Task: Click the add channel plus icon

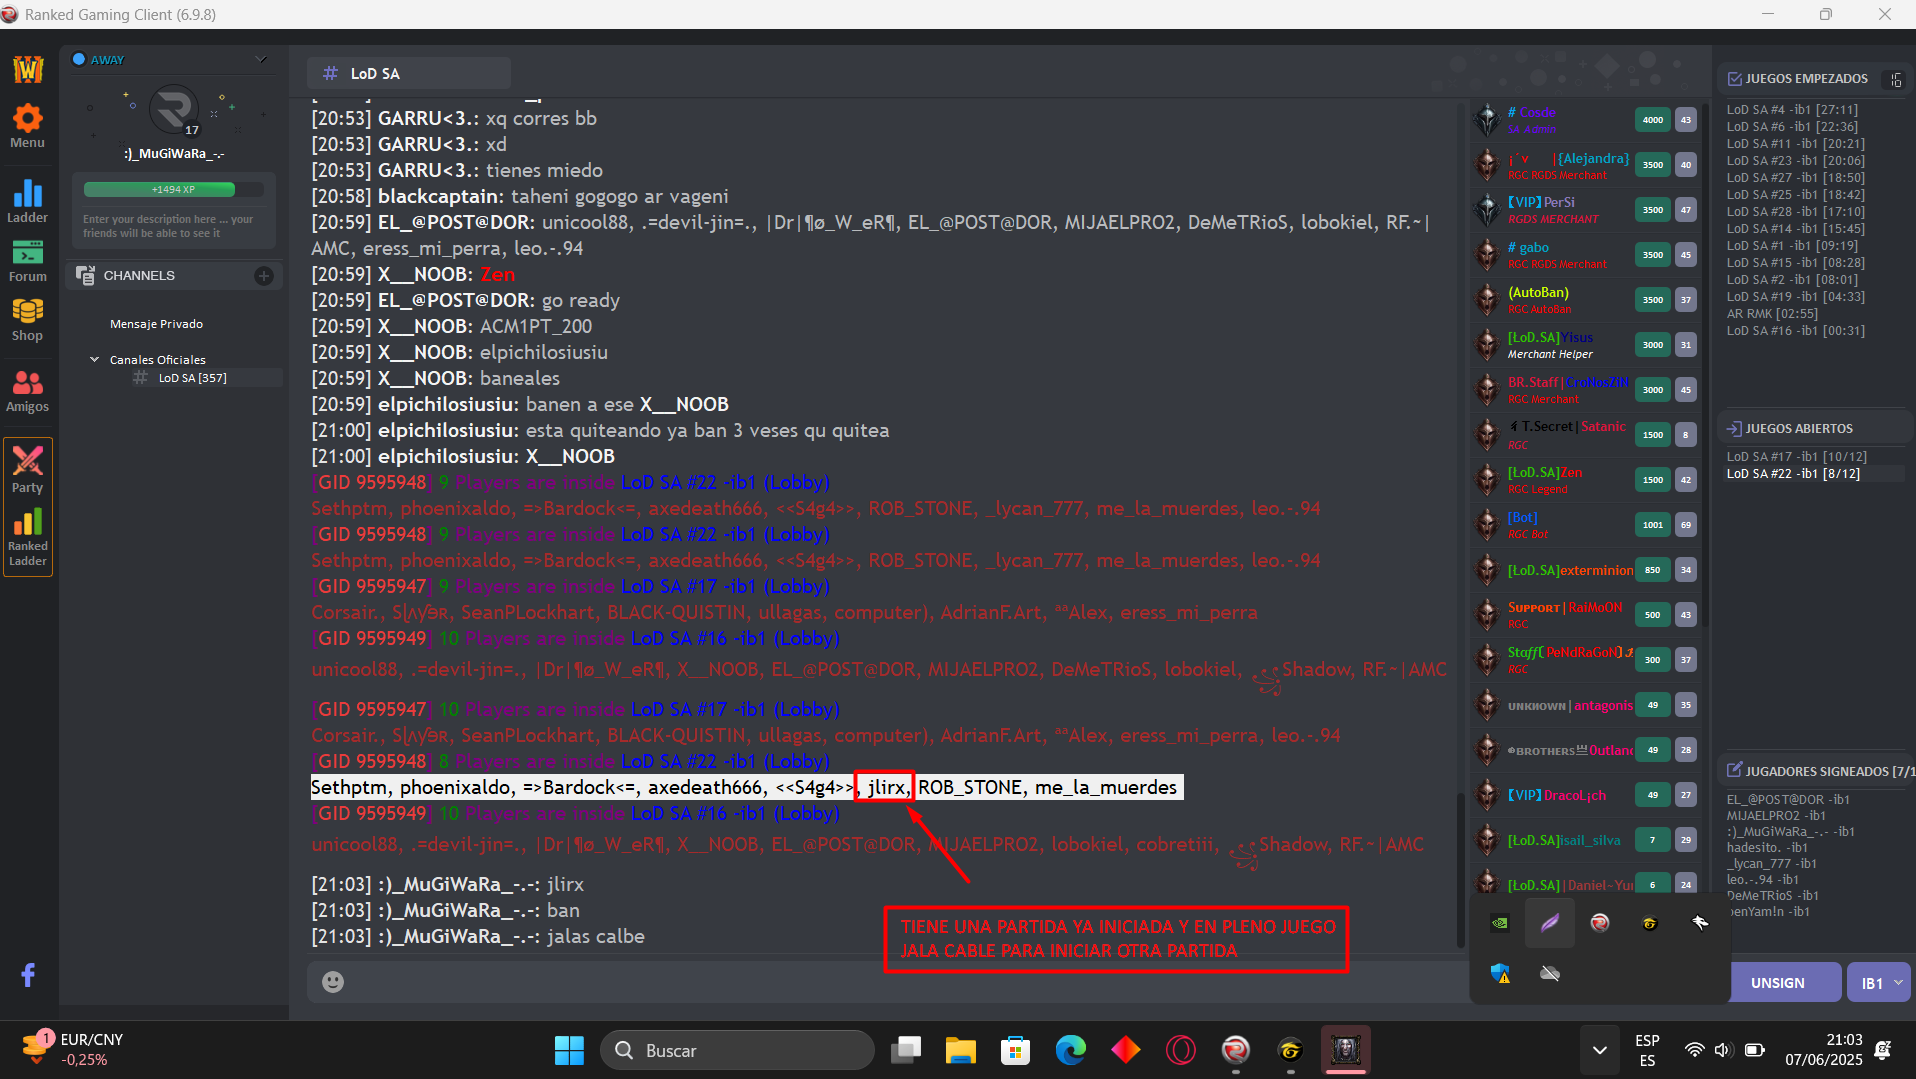Action: 264,275
